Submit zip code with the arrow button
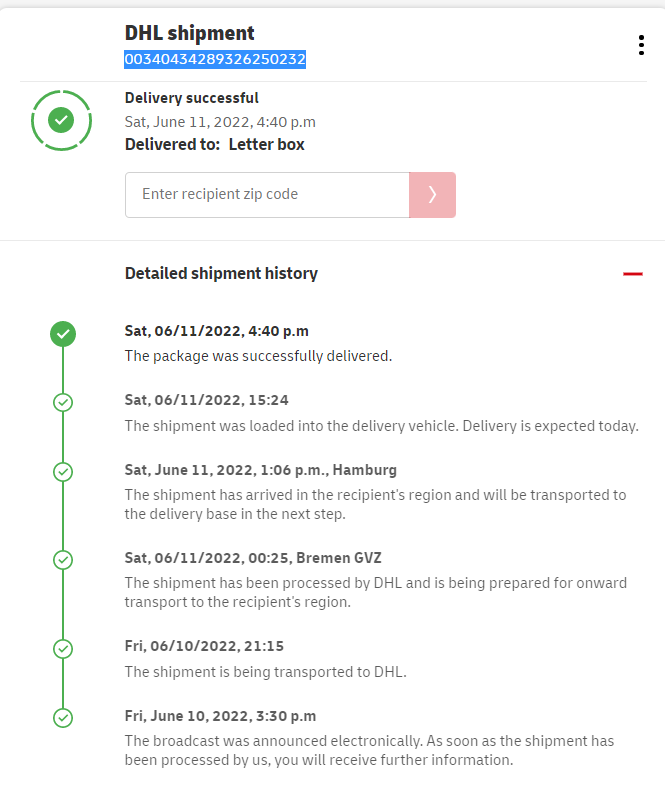Viewport: 665px width, 785px height. click(x=432, y=194)
